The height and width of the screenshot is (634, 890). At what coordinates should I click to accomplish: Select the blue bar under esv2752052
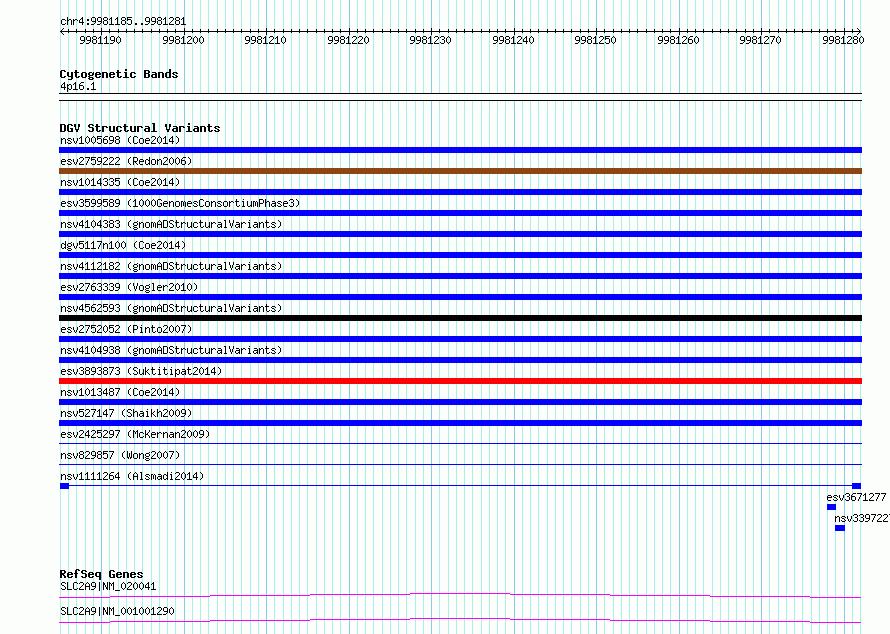coord(460,339)
